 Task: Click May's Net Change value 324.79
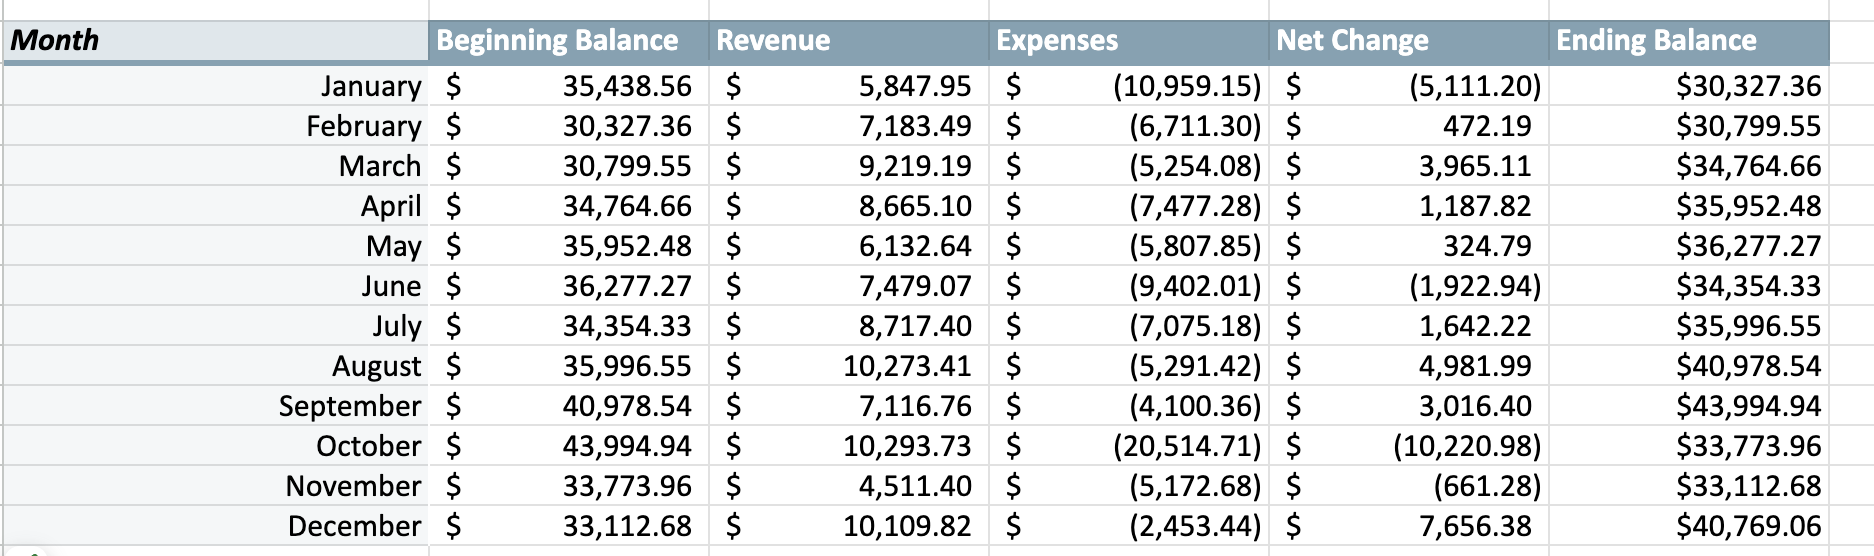[1486, 247]
